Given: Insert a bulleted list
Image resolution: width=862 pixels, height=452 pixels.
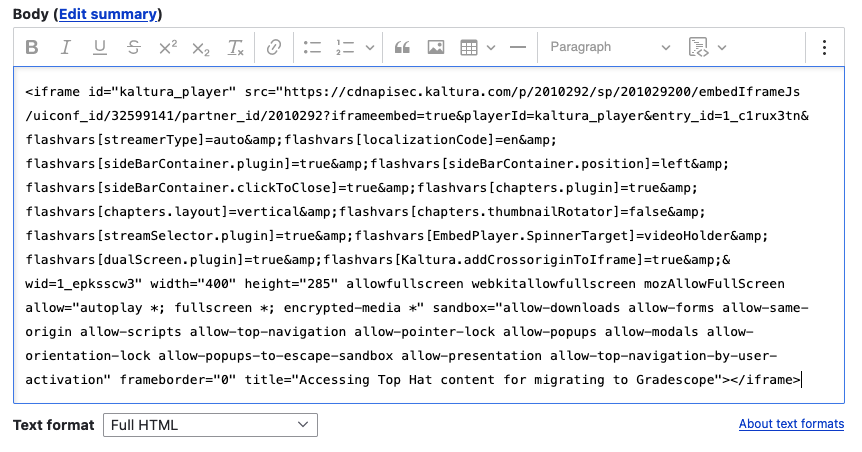Looking at the screenshot, I should pyautogui.click(x=312, y=47).
